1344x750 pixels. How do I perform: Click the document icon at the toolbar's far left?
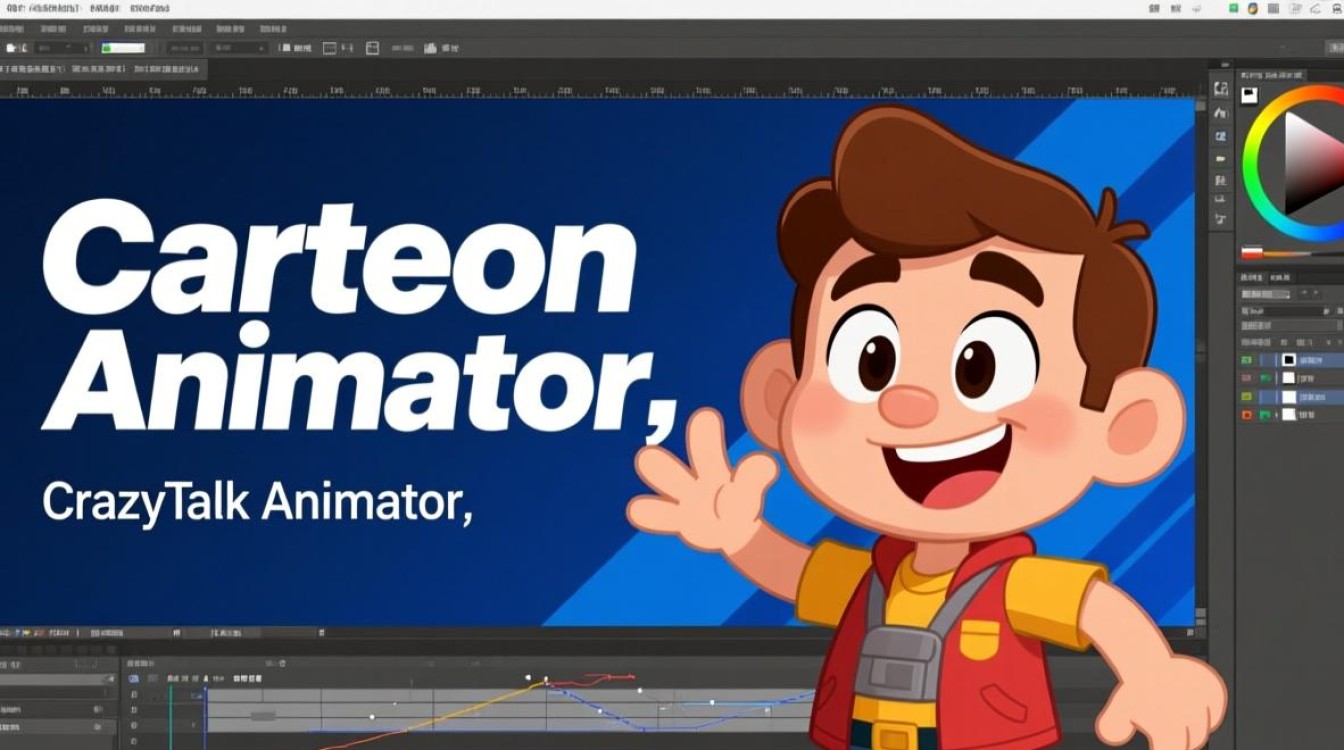pyautogui.click(x=13, y=47)
